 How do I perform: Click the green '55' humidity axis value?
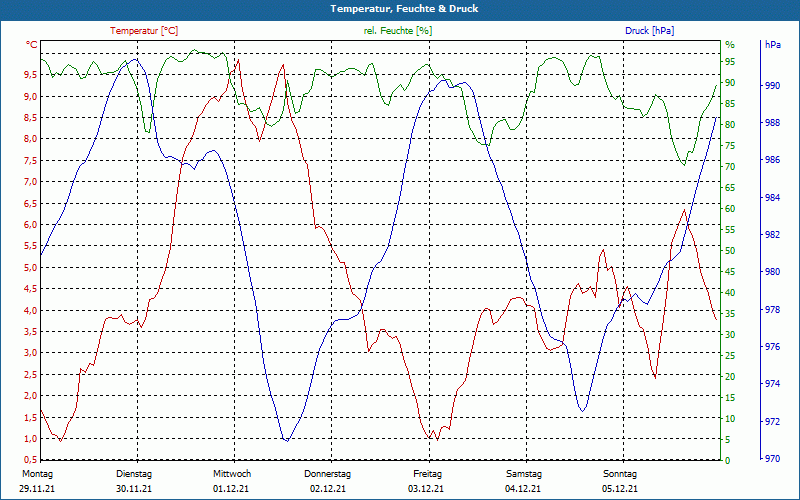pyautogui.click(x=730, y=230)
